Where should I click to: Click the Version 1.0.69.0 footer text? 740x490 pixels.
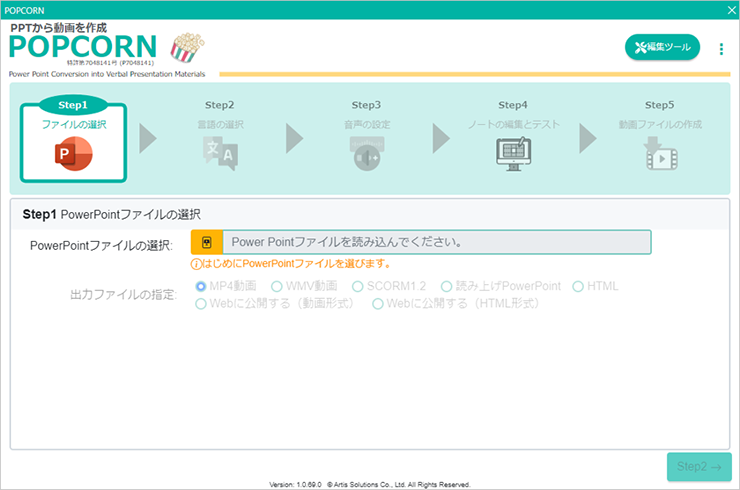tap(295, 484)
